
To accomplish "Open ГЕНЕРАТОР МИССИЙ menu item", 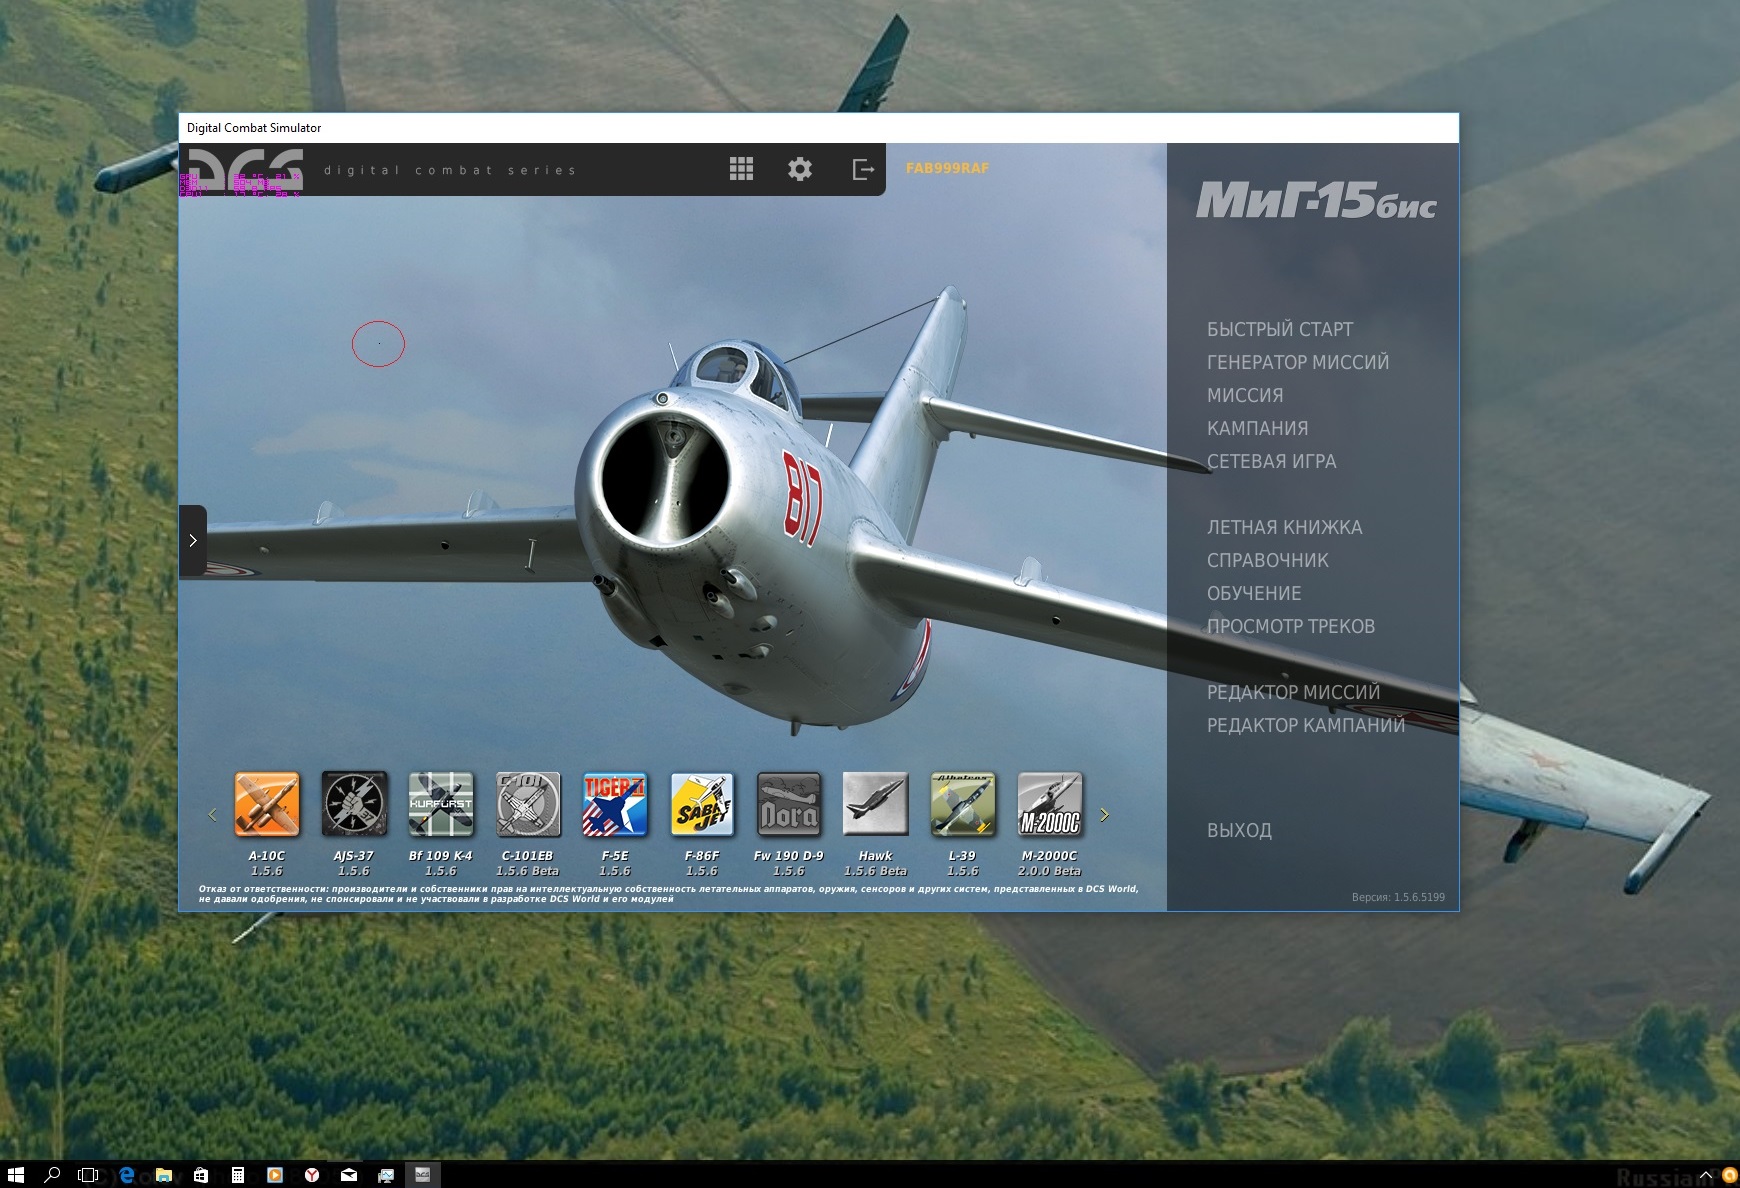I will (x=1298, y=362).
